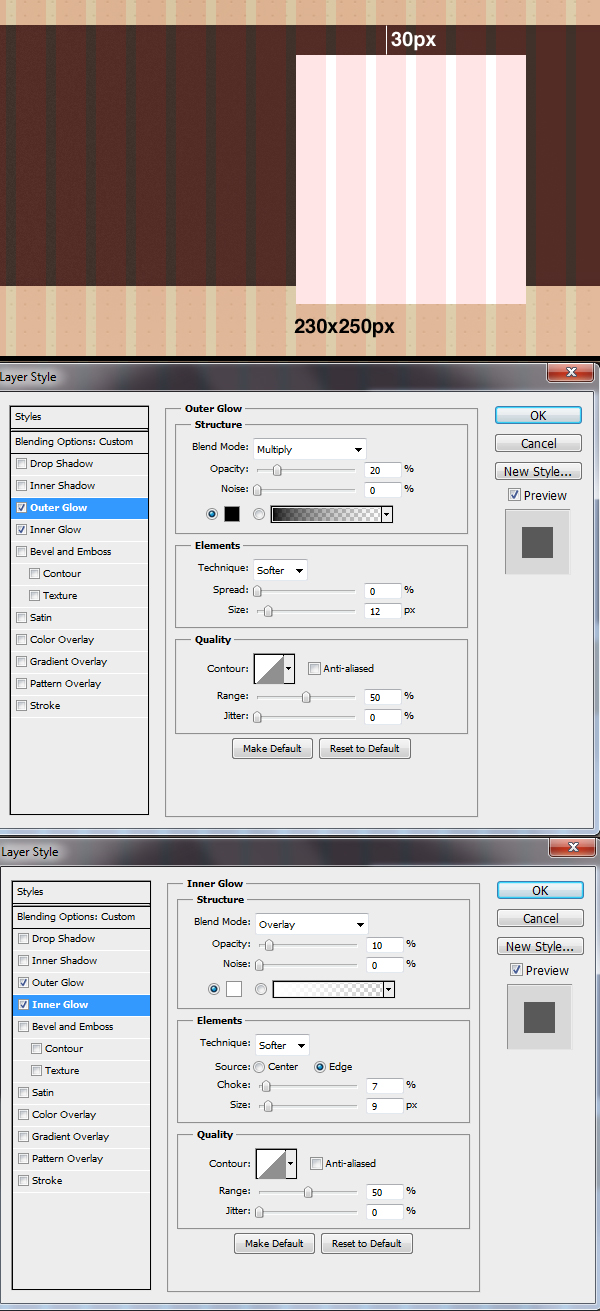Click Size field showing 9
Image resolution: width=600 pixels, height=1311 pixels.
385,1106
